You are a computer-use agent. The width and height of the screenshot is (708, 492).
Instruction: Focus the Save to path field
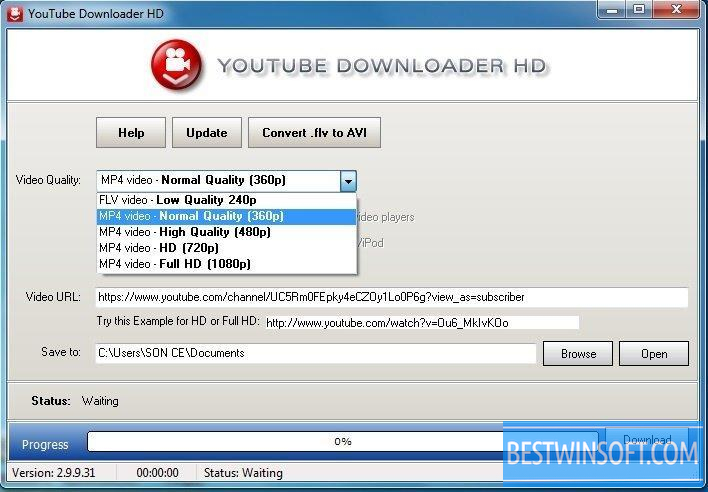(x=316, y=353)
